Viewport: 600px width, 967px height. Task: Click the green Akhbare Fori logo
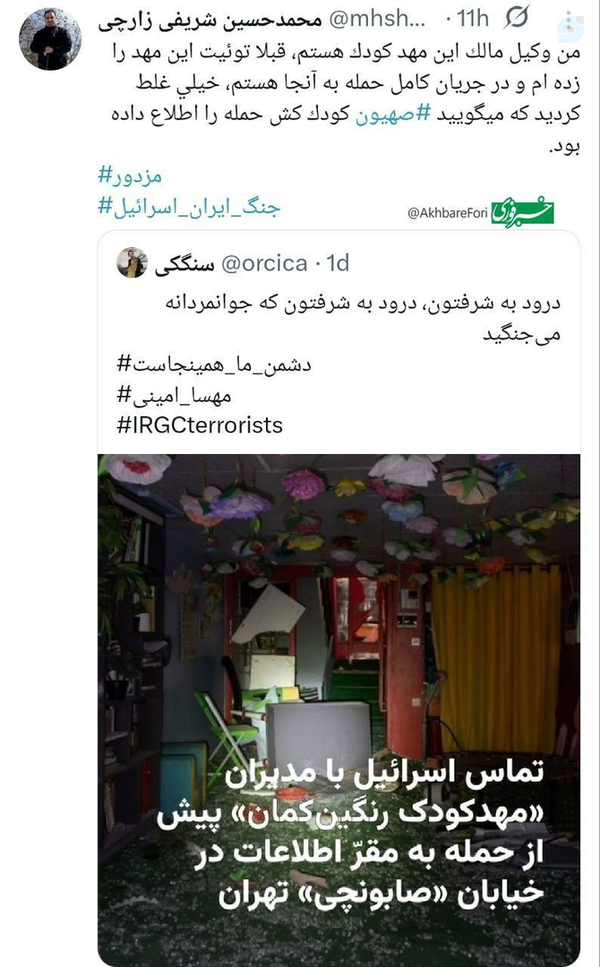tap(522, 213)
